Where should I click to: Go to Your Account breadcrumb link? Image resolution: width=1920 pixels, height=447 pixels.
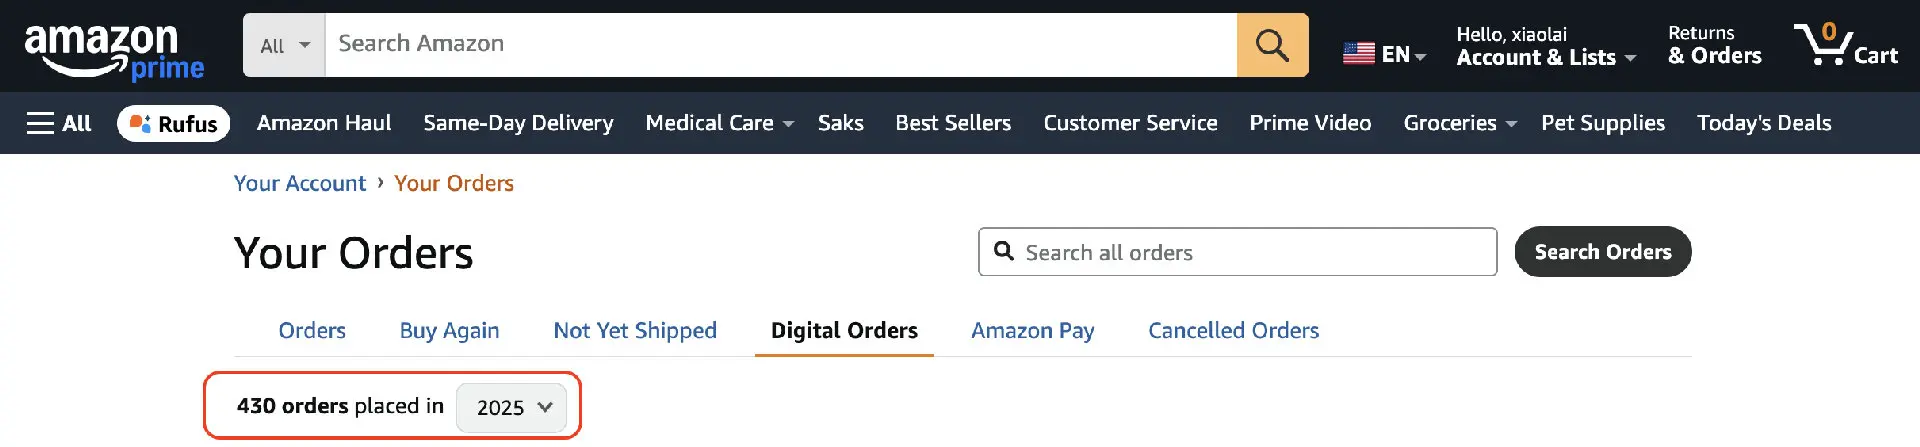point(300,183)
